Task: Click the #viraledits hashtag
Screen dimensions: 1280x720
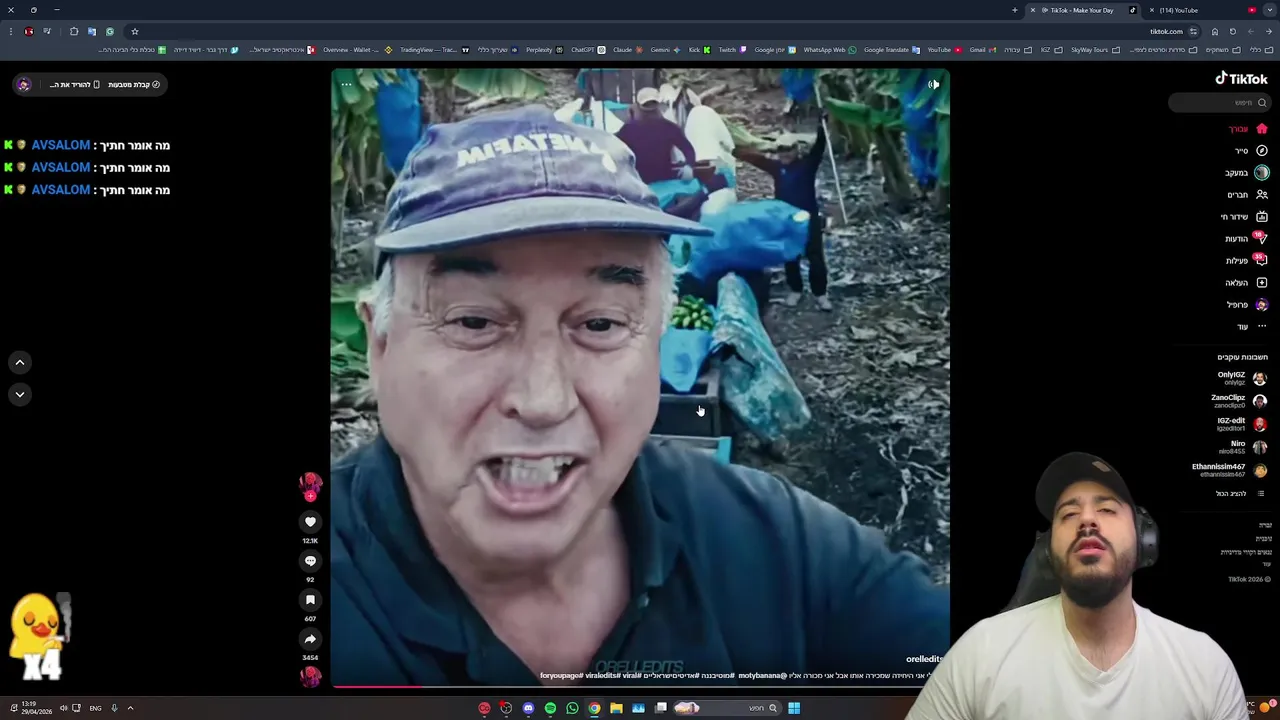Action: tap(602, 676)
